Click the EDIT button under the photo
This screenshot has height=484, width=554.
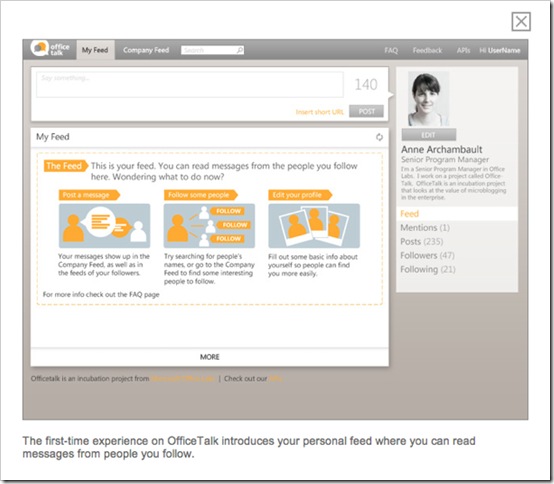tap(429, 135)
